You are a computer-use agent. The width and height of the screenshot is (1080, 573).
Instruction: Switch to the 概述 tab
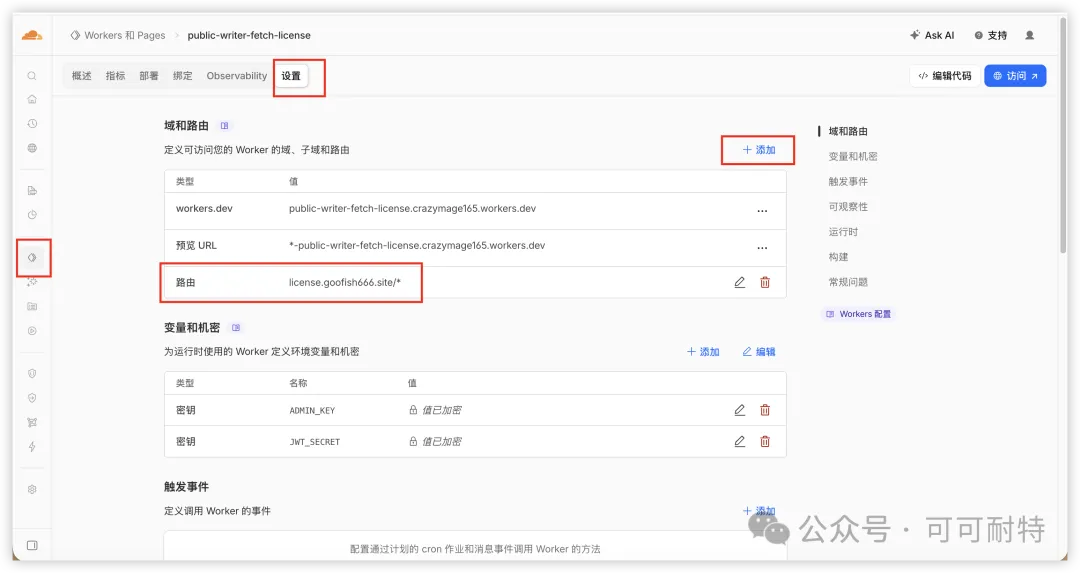pyautogui.click(x=82, y=76)
